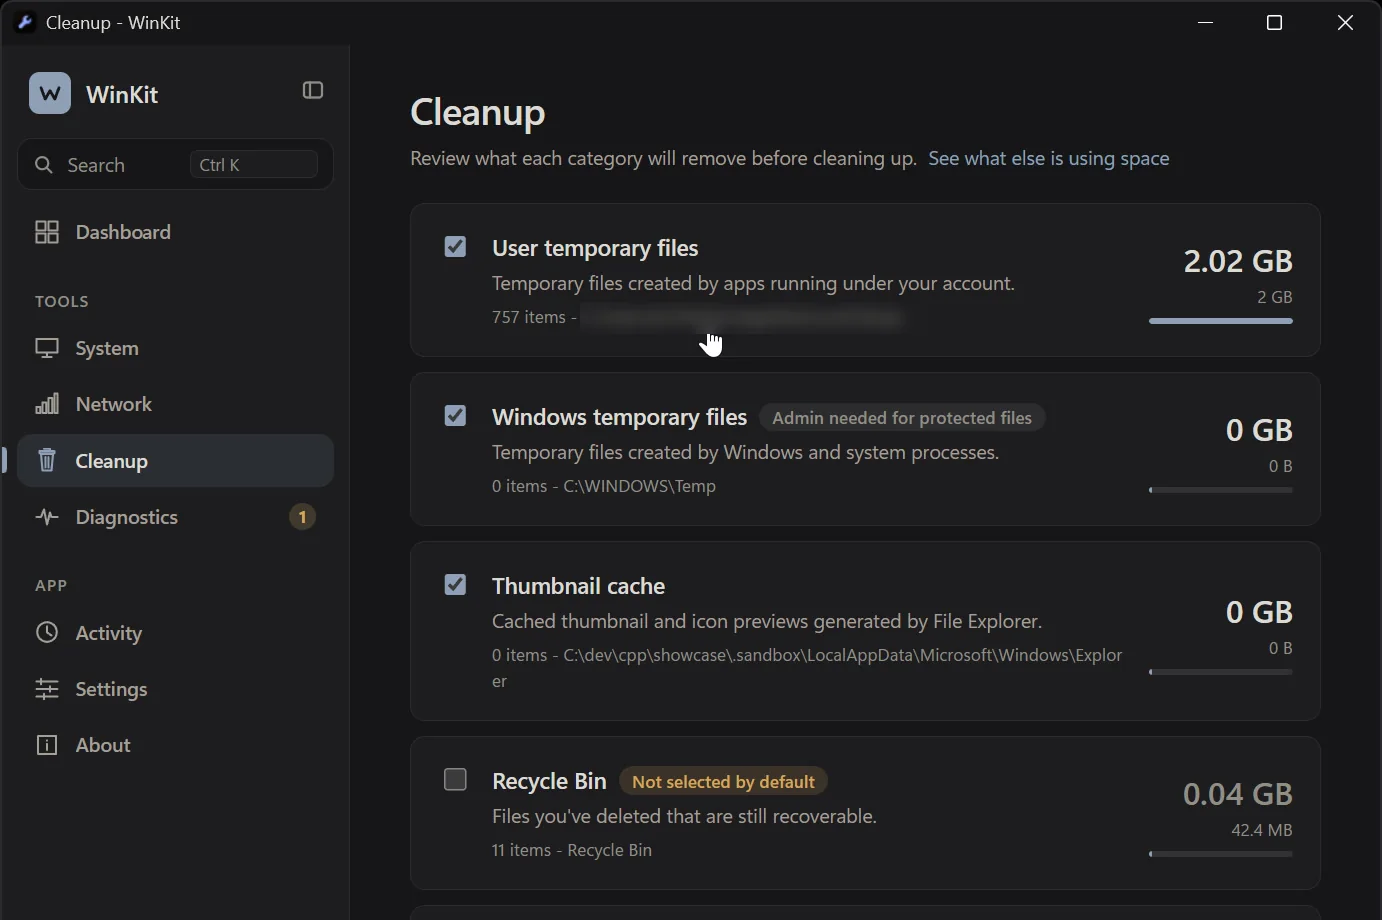Image resolution: width=1382 pixels, height=920 pixels.
Task: Click the Diagnostics notification badge showing 1
Action: (x=303, y=517)
